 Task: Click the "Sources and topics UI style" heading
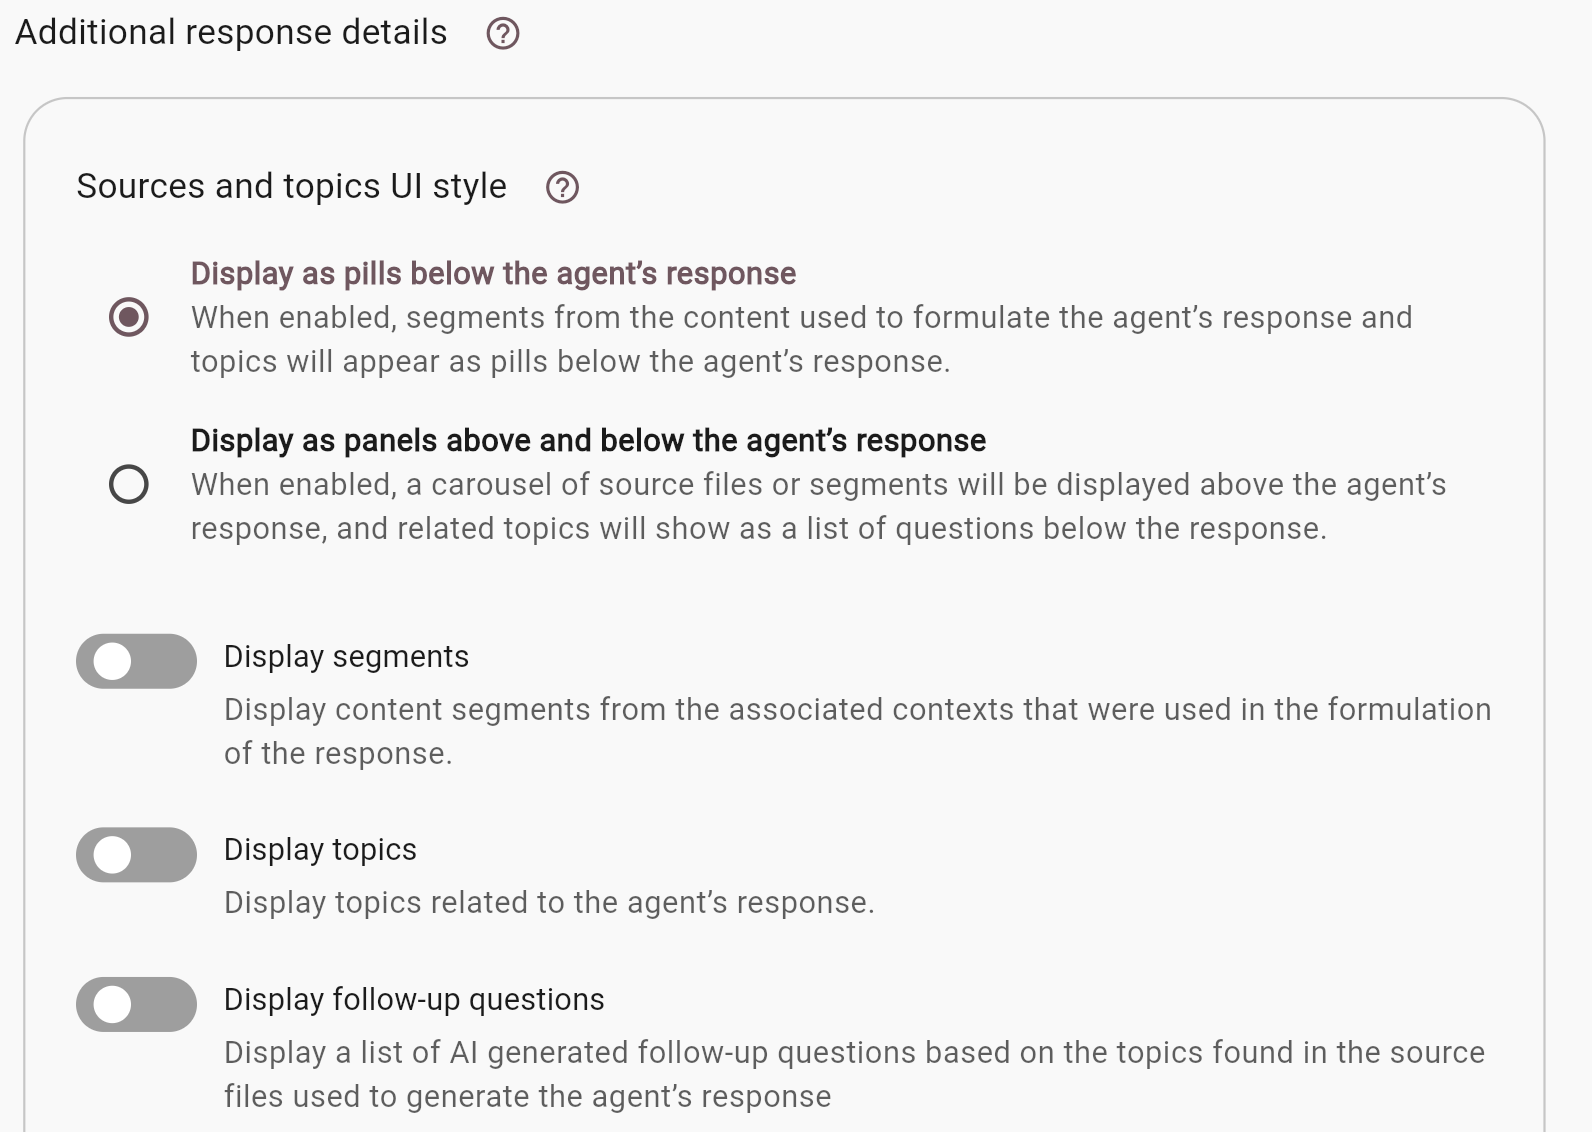[291, 187]
